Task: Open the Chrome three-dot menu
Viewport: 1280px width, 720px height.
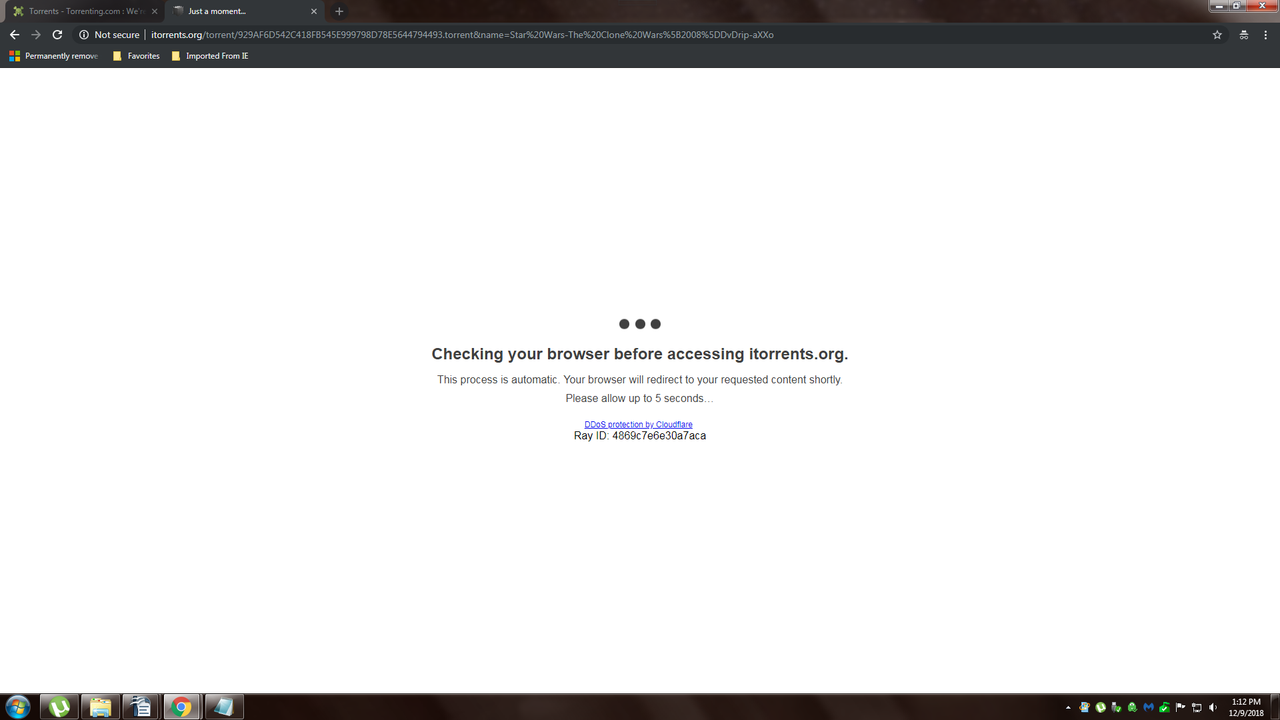Action: pyautogui.click(x=1267, y=34)
